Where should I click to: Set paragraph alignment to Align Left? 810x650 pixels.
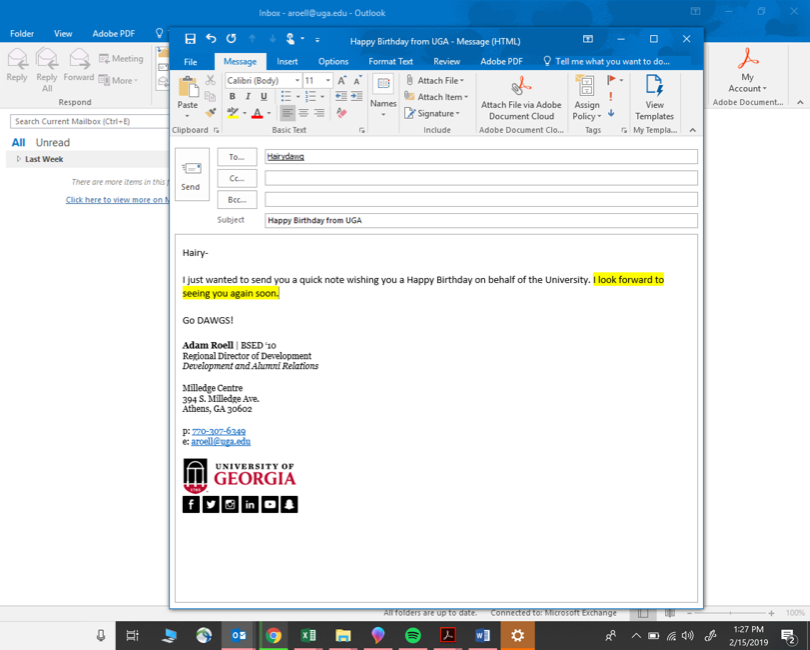(287, 112)
